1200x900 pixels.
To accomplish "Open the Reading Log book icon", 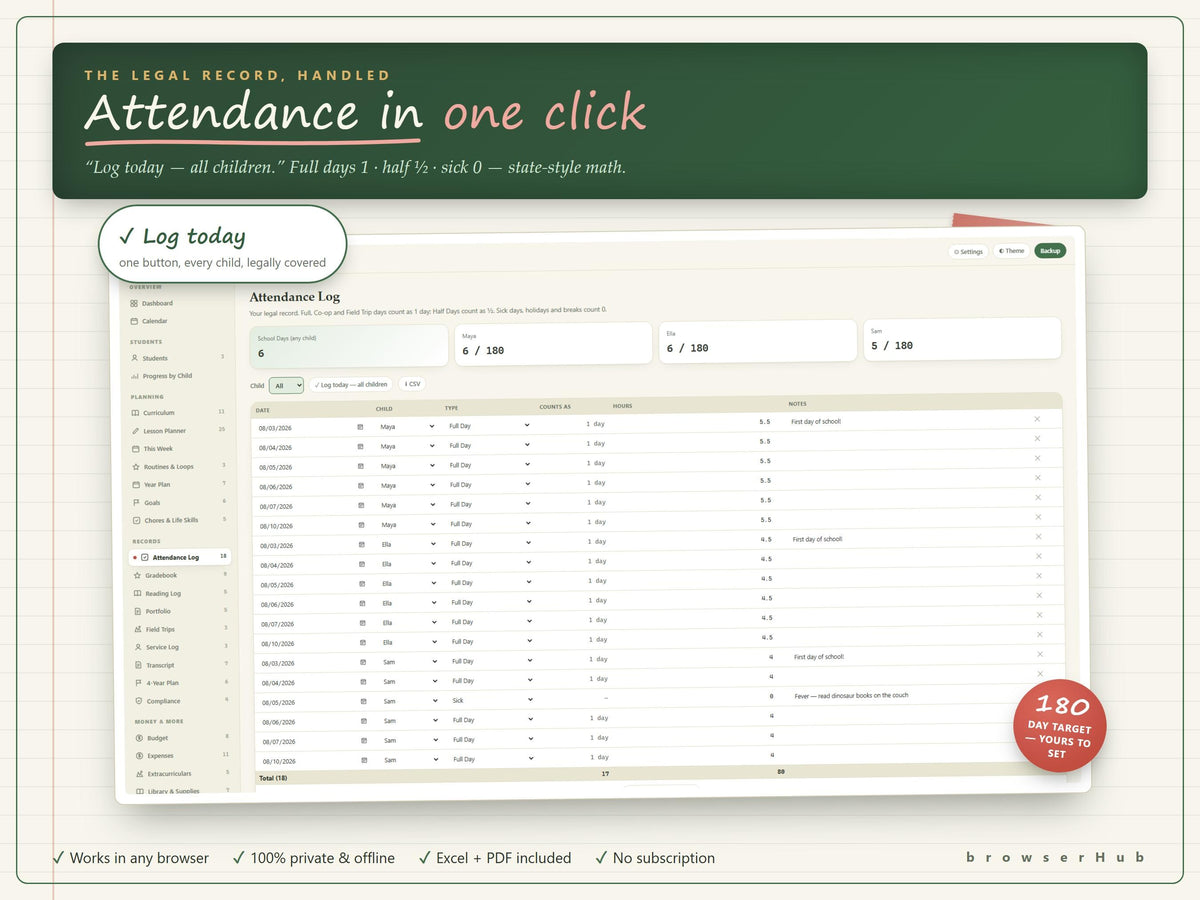I will pos(137,594).
